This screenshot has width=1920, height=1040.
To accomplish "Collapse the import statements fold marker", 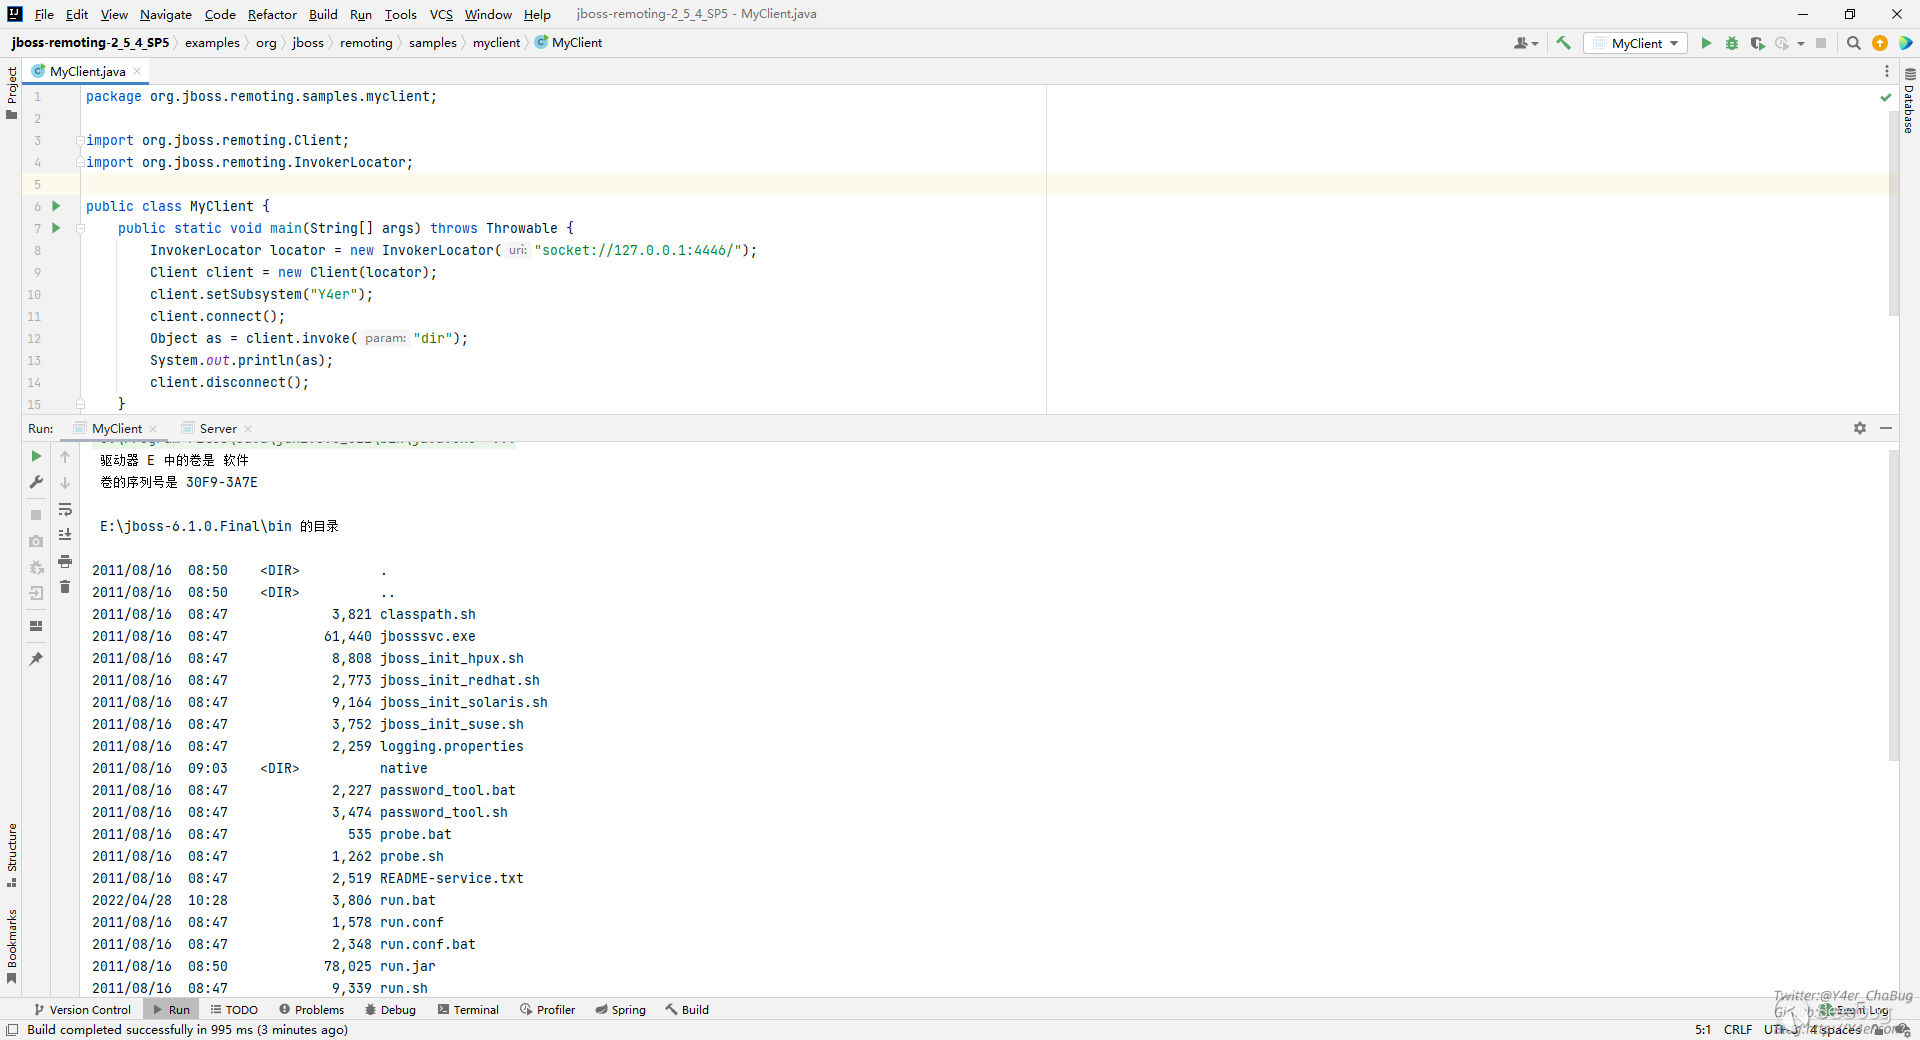I will click(x=80, y=141).
